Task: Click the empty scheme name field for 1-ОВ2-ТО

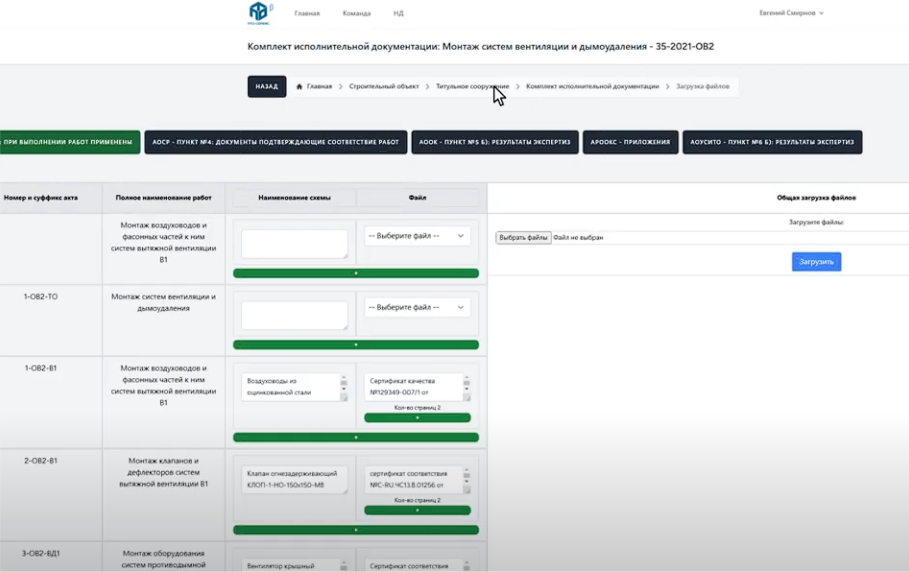Action: 294,314
